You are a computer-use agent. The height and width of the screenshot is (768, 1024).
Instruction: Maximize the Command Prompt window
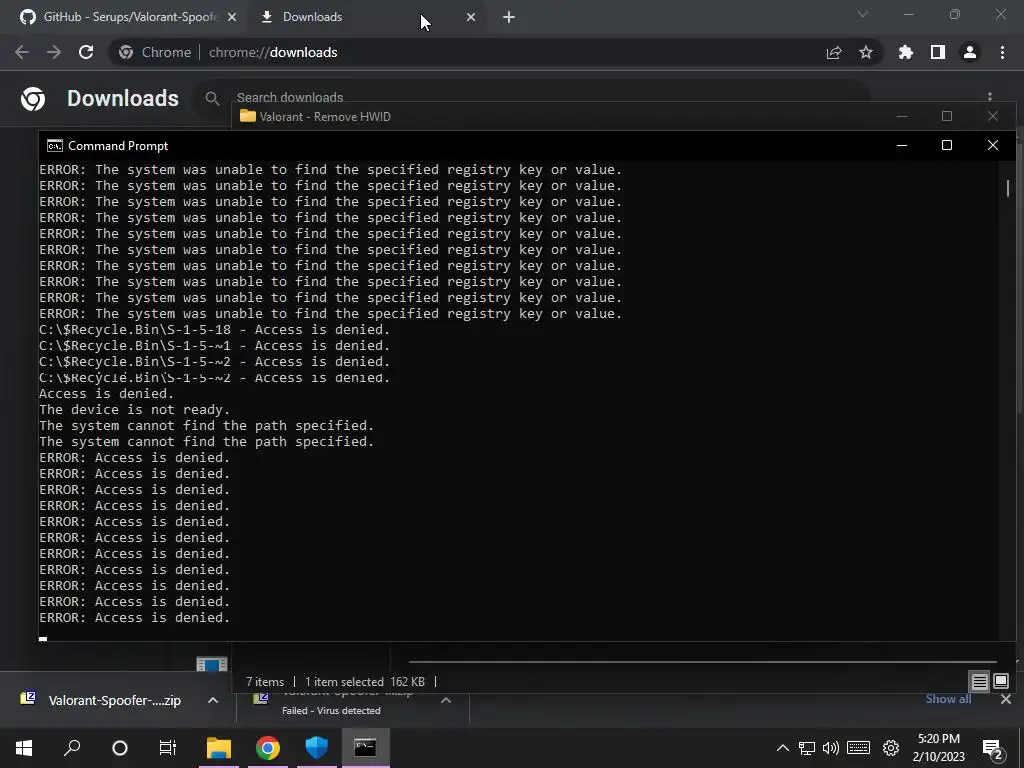(x=946, y=145)
